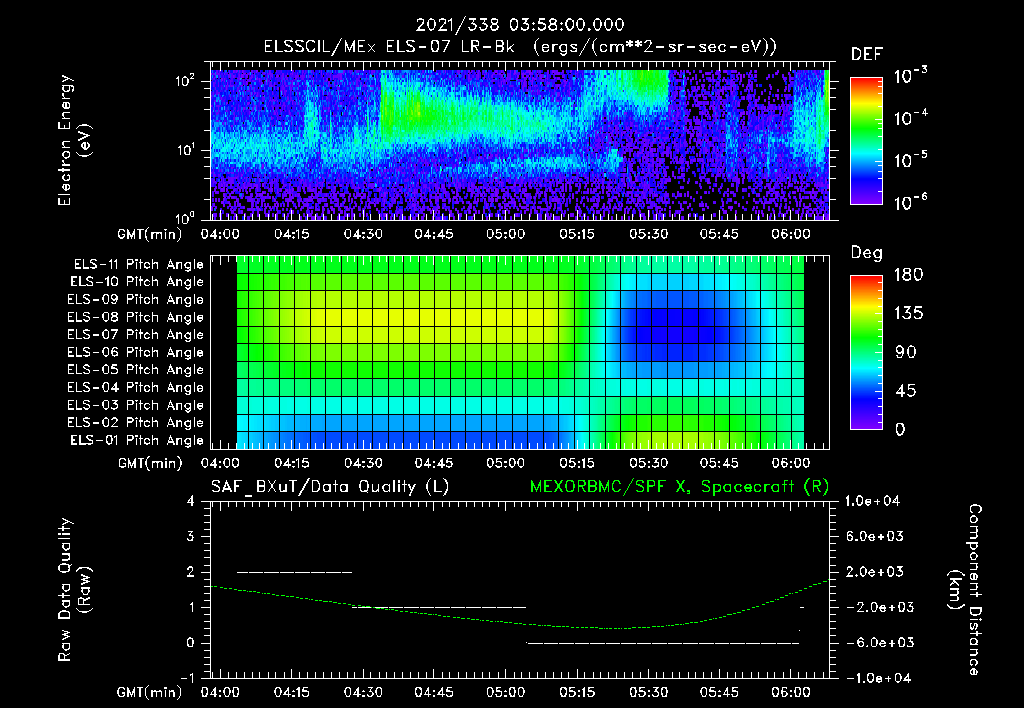
Task: Select the 'ELS-05 Pitch Angle' row label
Action: click(x=136, y=370)
